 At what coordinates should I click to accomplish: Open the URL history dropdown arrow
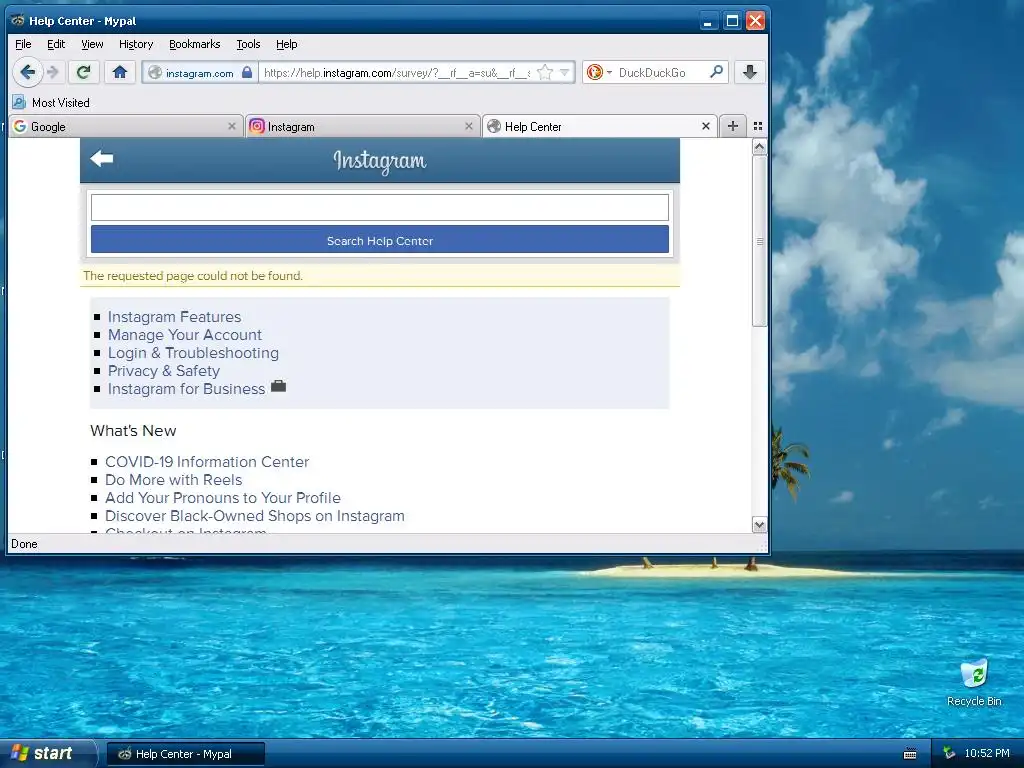tap(565, 72)
